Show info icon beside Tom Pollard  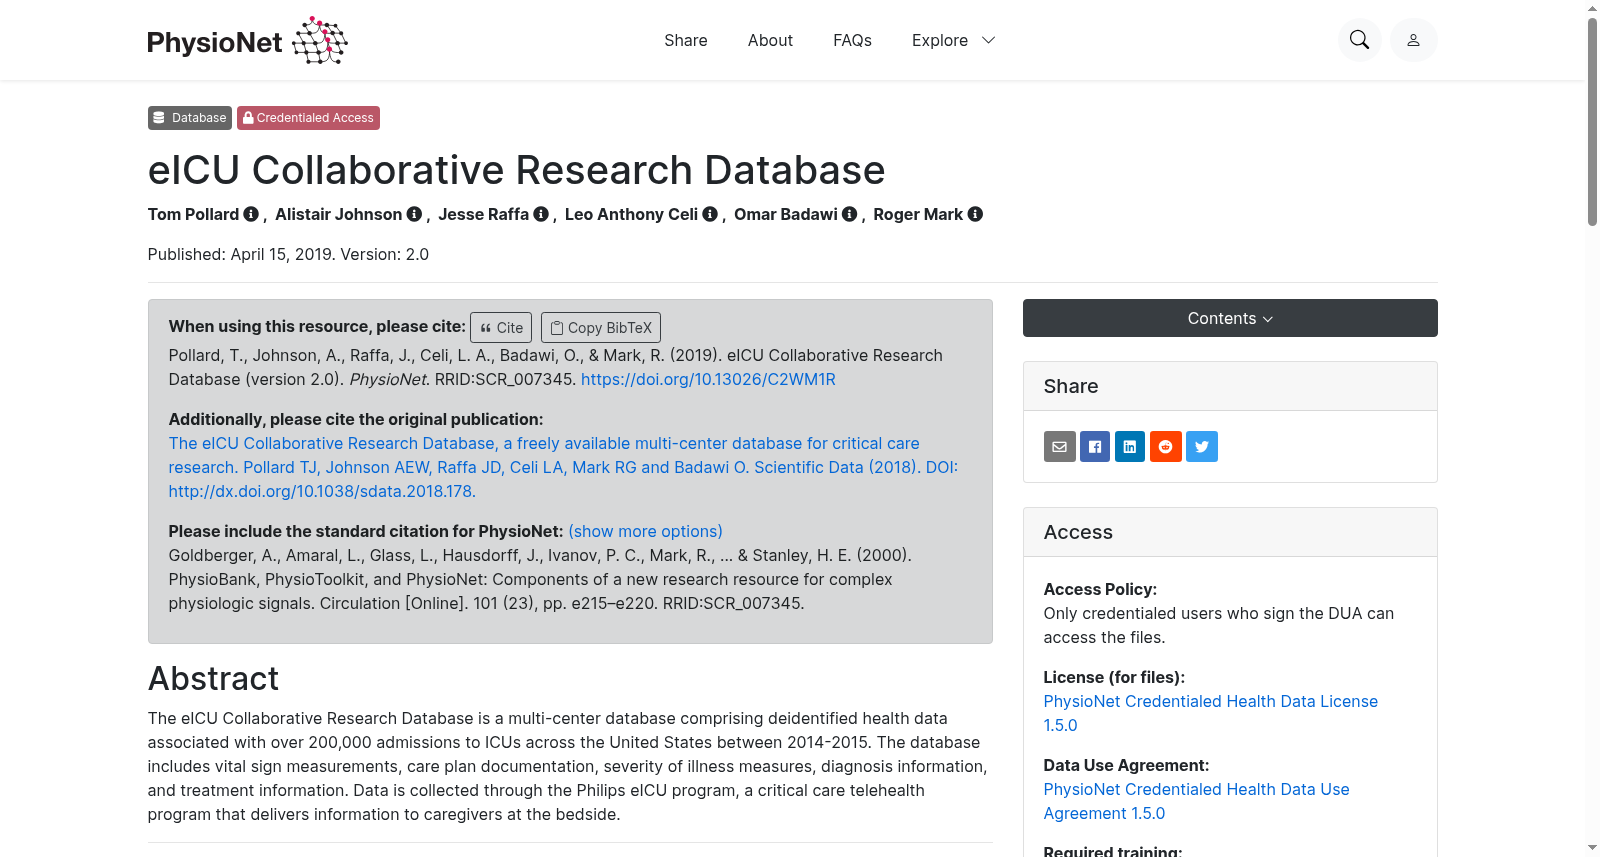(x=251, y=214)
